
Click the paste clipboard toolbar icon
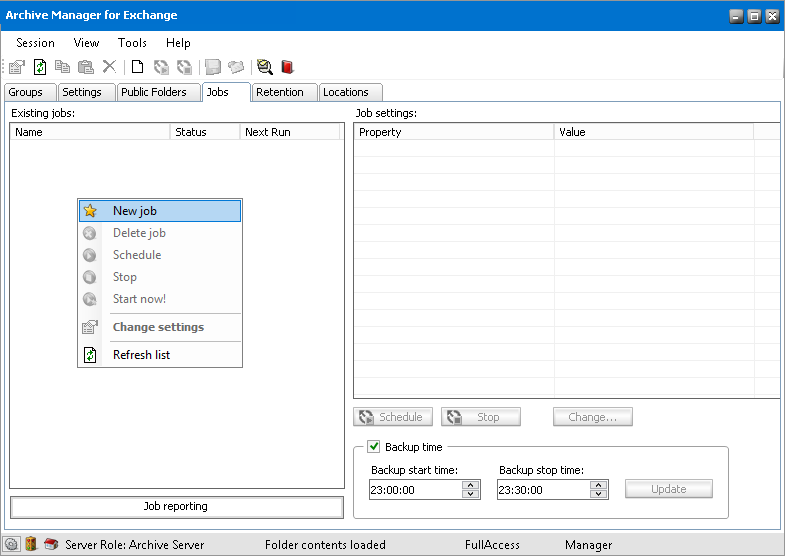[86, 67]
